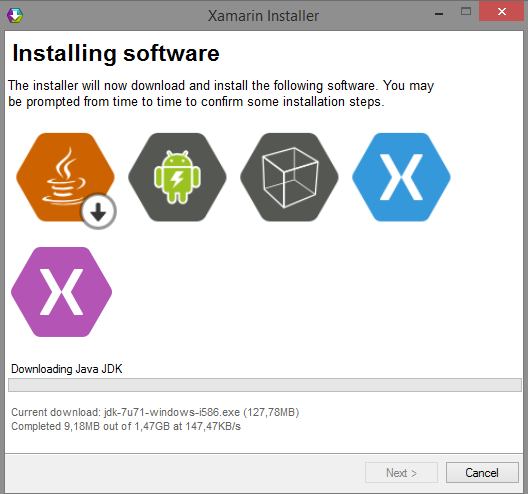
Task: Maximize the Xamarin Installer window
Action: [x=466, y=12]
